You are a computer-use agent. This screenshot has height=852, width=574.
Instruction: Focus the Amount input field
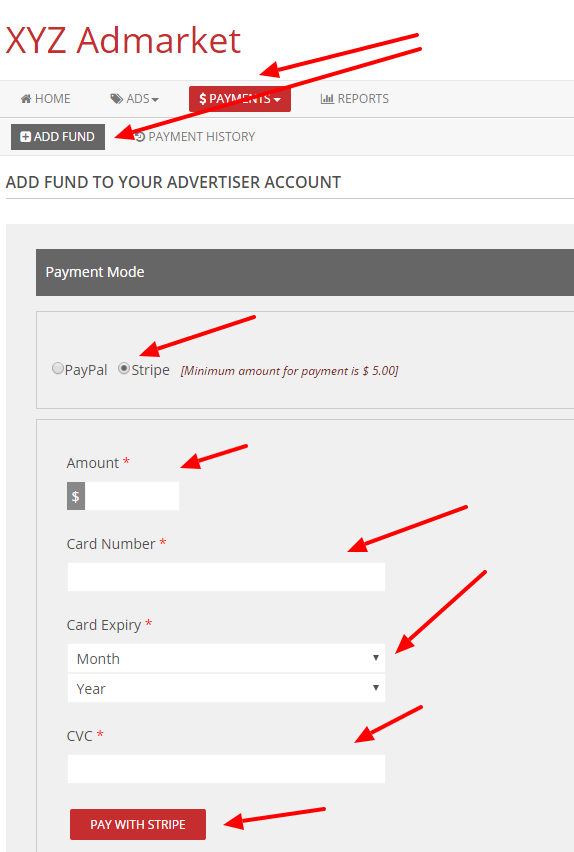(132, 496)
